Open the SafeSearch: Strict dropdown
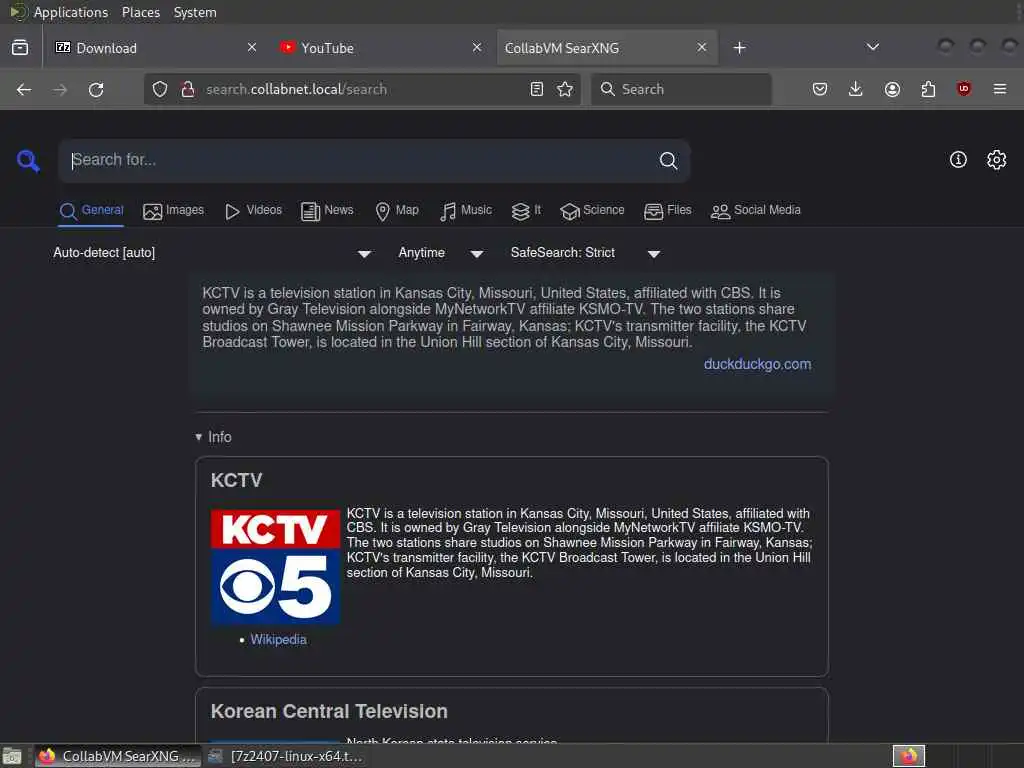This screenshot has height=768, width=1024. click(x=585, y=253)
